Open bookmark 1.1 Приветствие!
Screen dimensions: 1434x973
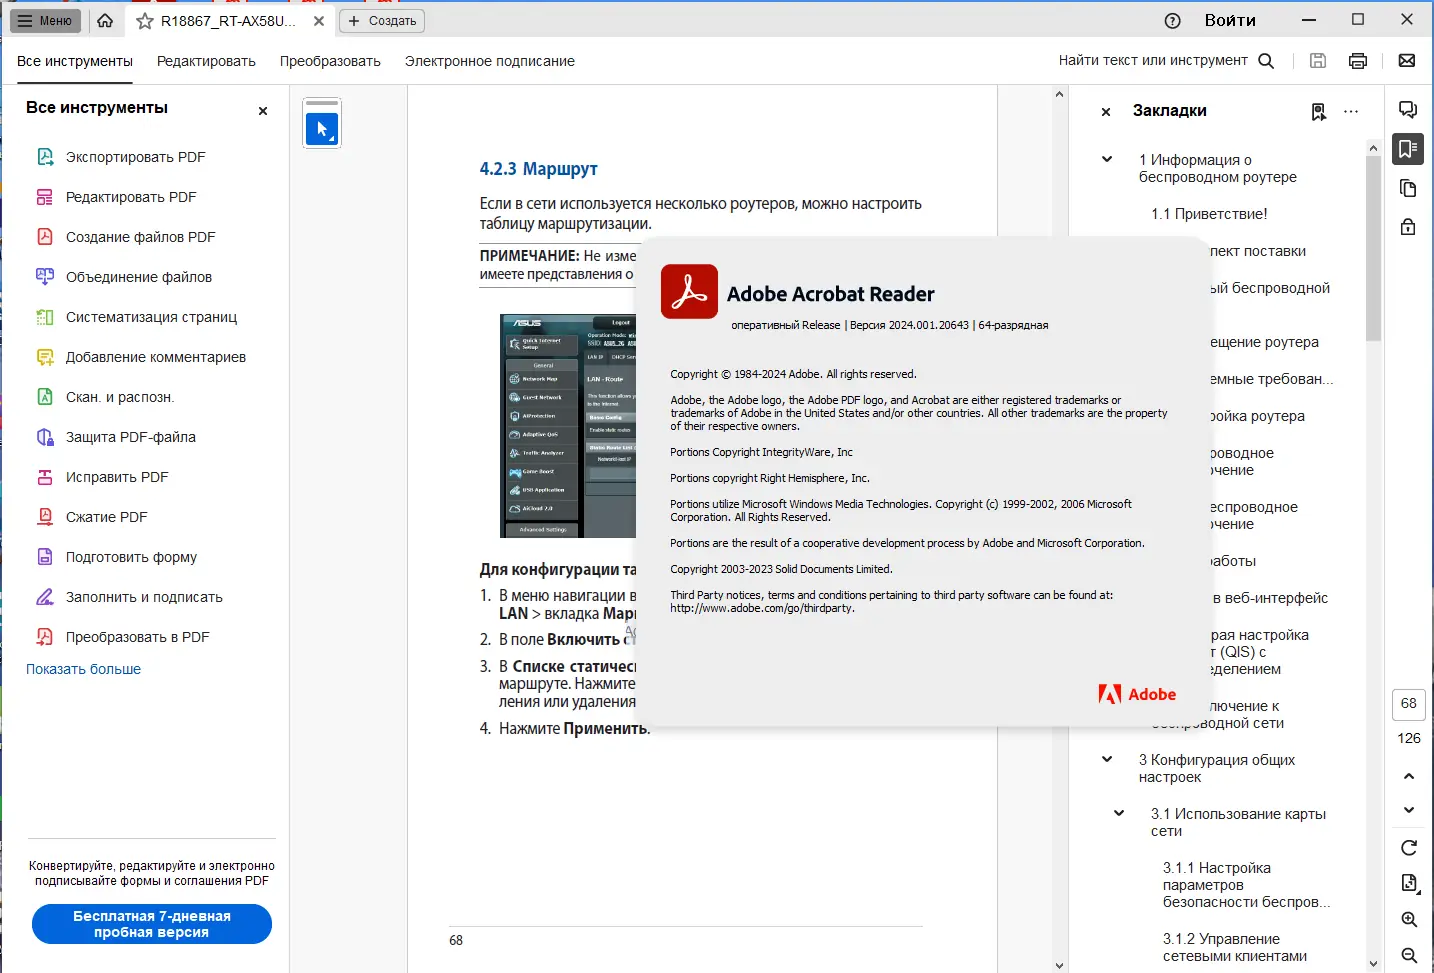(x=1209, y=214)
